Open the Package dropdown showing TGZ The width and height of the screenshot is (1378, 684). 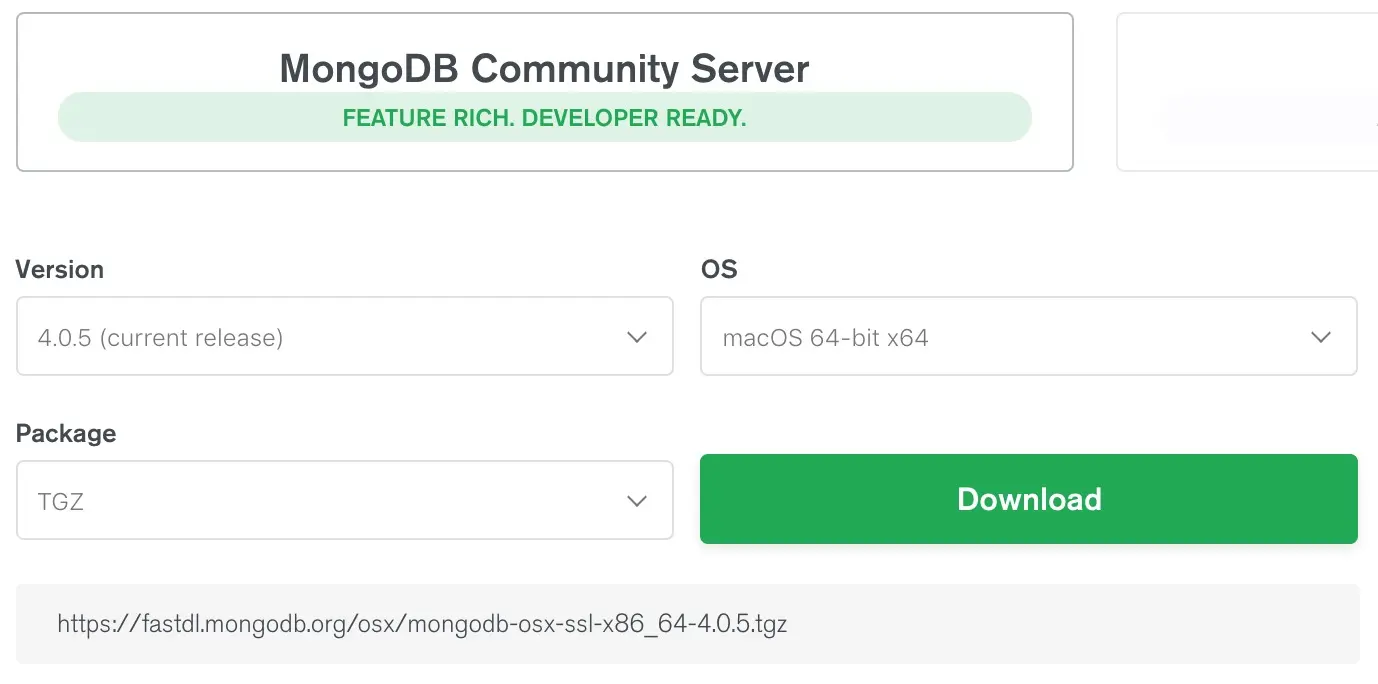pyautogui.click(x=345, y=500)
